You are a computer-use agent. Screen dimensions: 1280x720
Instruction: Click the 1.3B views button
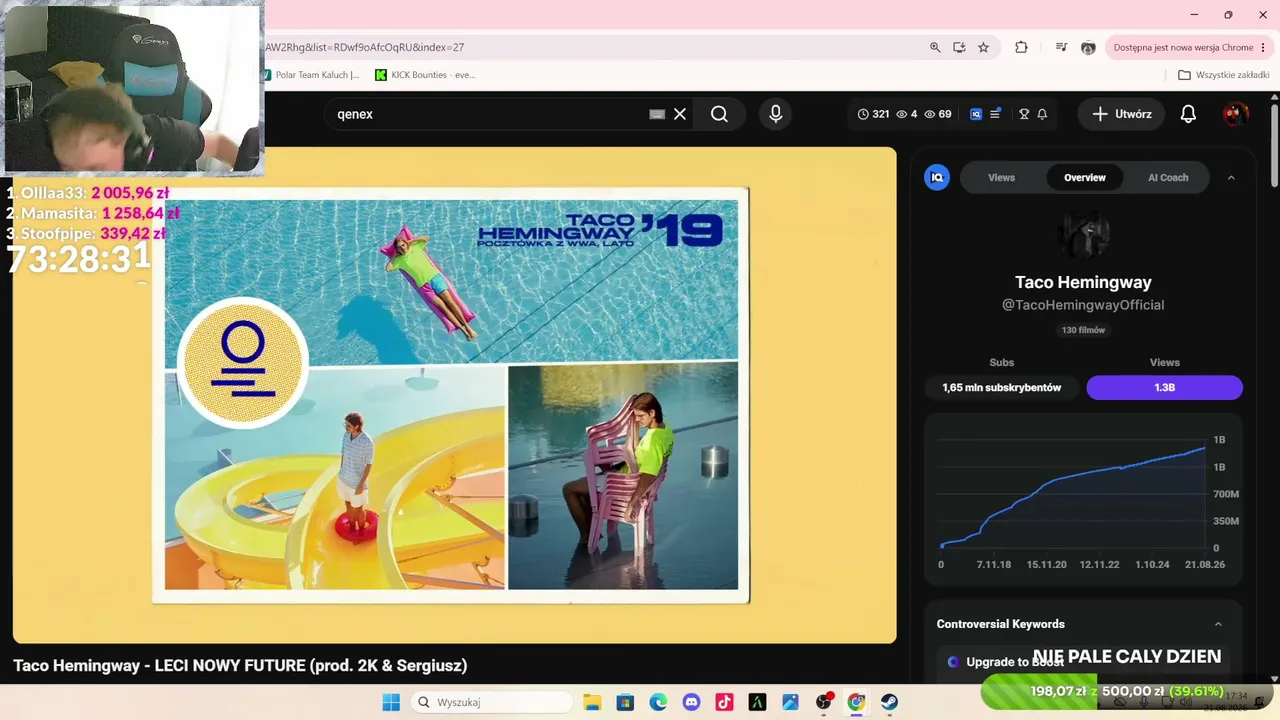(1165, 387)
